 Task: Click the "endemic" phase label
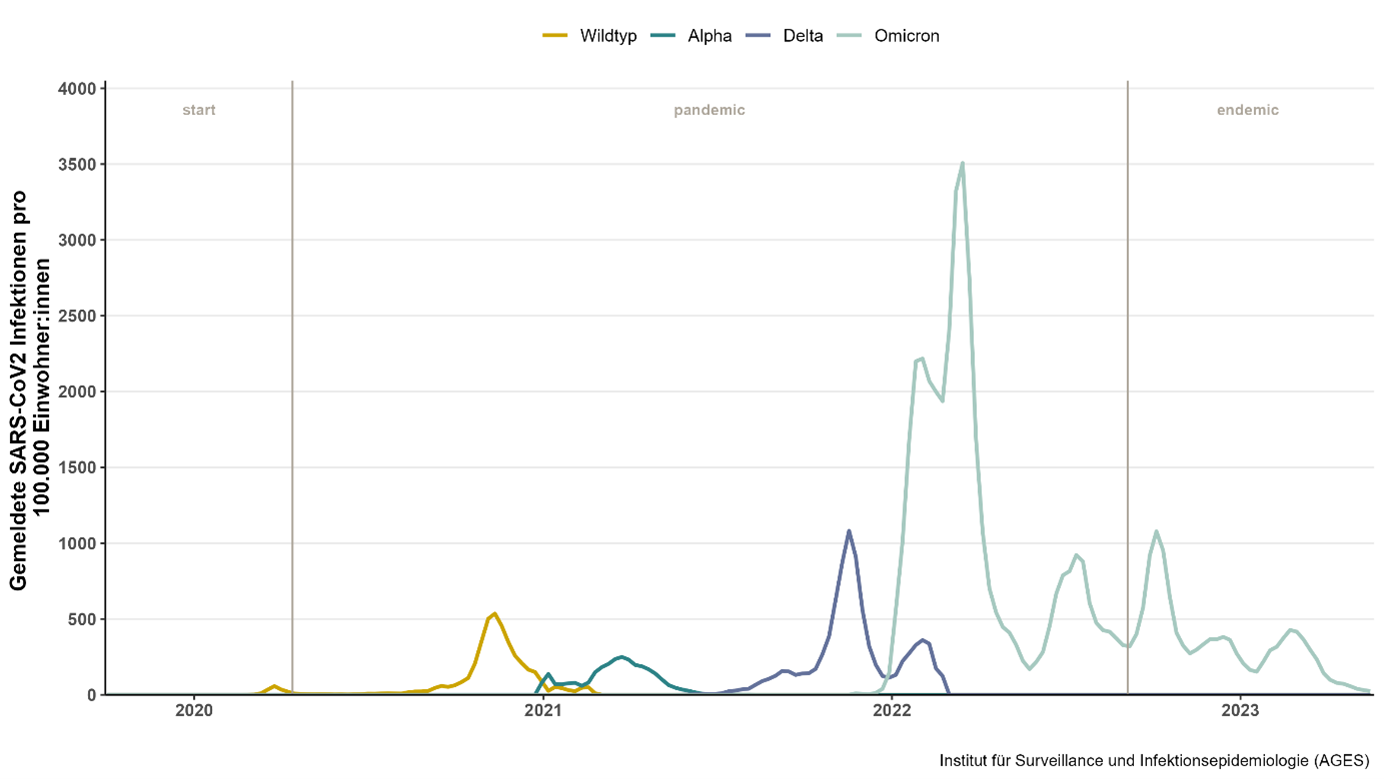1247,110
